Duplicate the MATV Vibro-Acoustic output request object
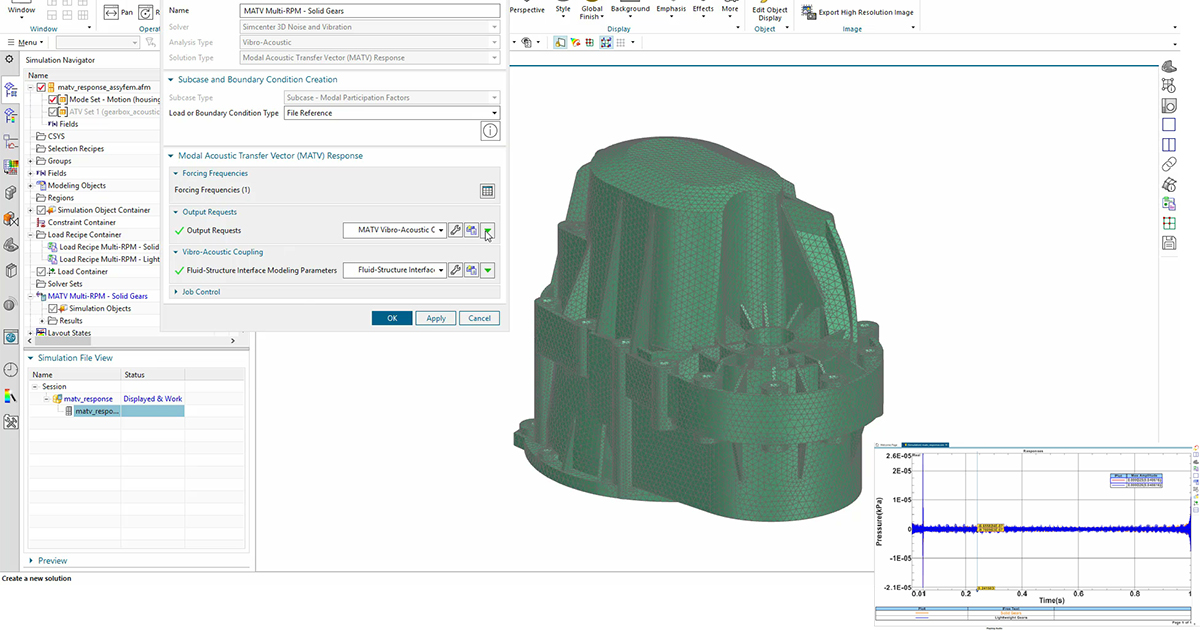1200x630 pixels. pos(470,231)
